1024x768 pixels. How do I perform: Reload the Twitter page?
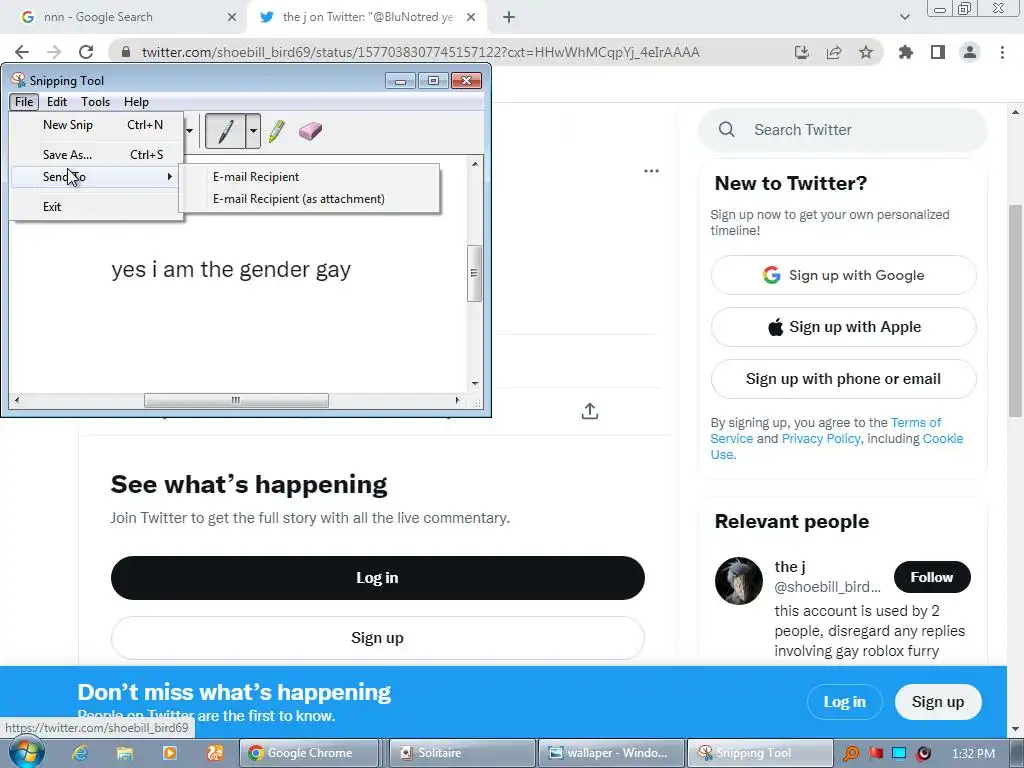coord(86,52)
